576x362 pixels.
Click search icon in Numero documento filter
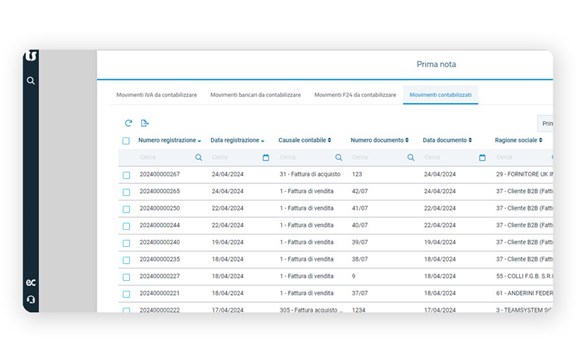[x=411, y=157]
